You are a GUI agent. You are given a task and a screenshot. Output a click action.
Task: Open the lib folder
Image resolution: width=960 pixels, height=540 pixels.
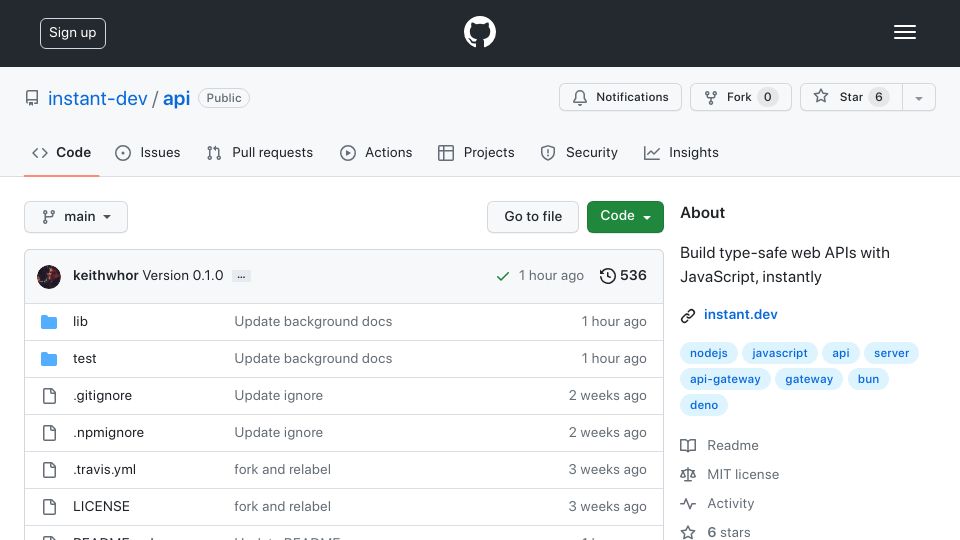[x=80, y=321]
